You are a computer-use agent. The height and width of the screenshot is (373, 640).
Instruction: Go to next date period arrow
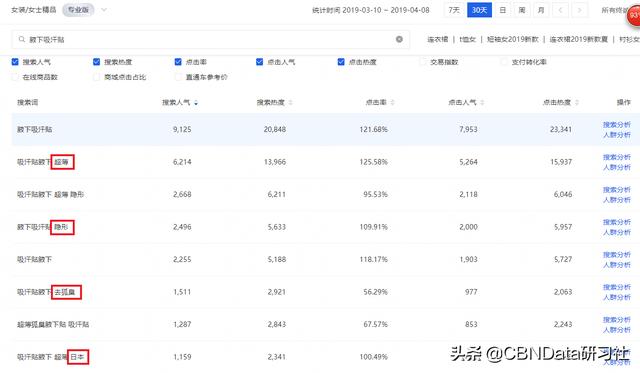click(580, 10)
